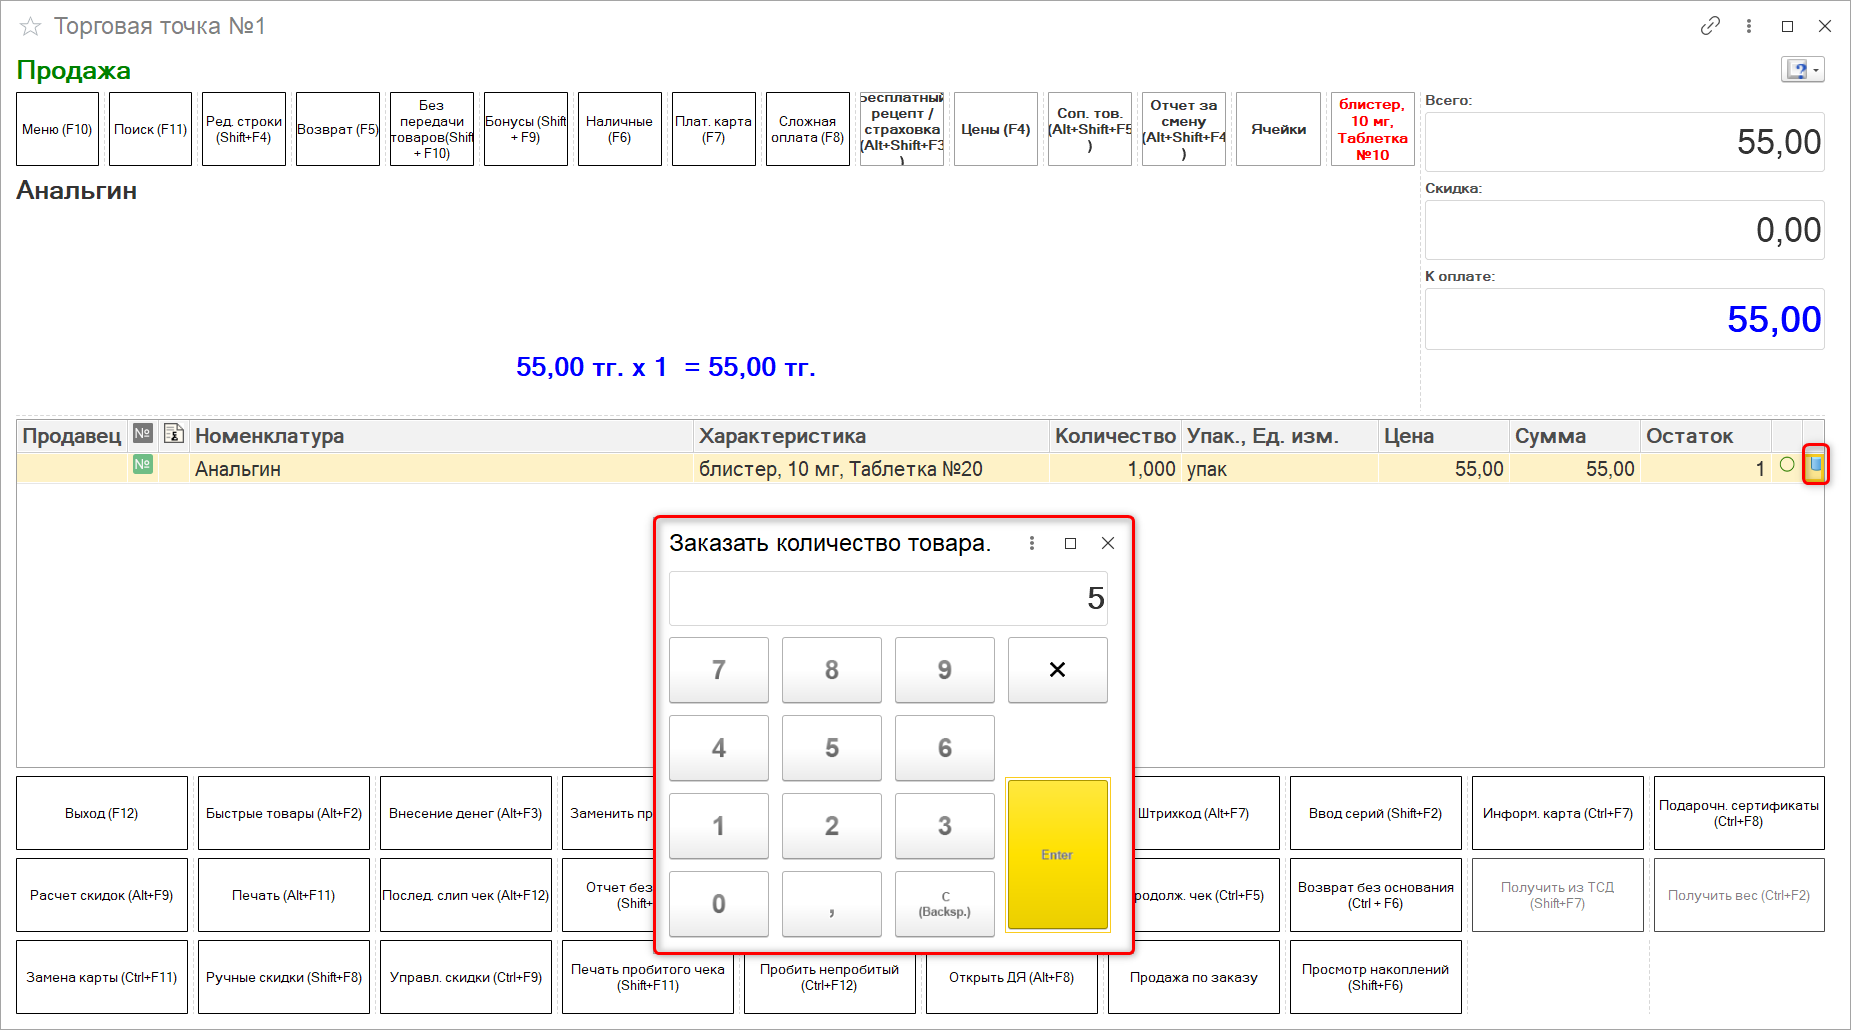1851x1030 pixels.
Task: Click the green circle status in Анальгин row
Action: (1787, 465)
